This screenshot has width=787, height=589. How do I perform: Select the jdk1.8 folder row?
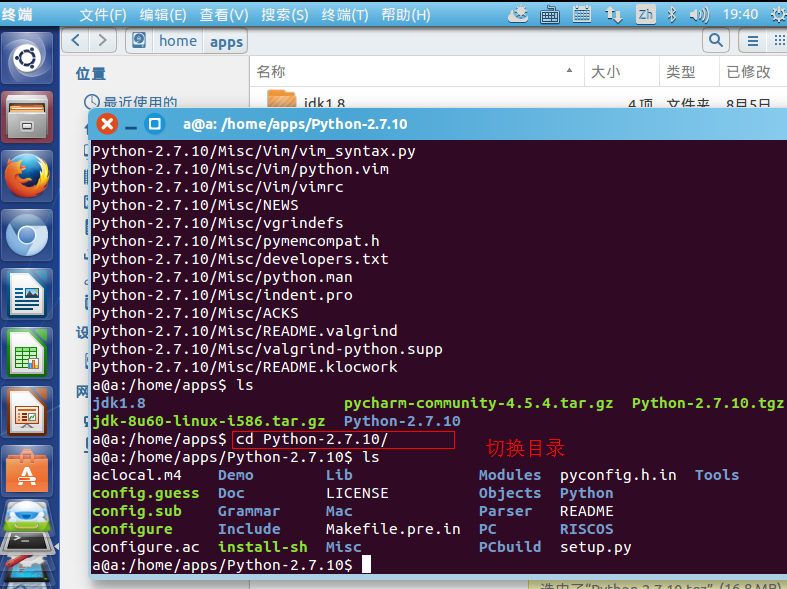(x=518, y=99)
